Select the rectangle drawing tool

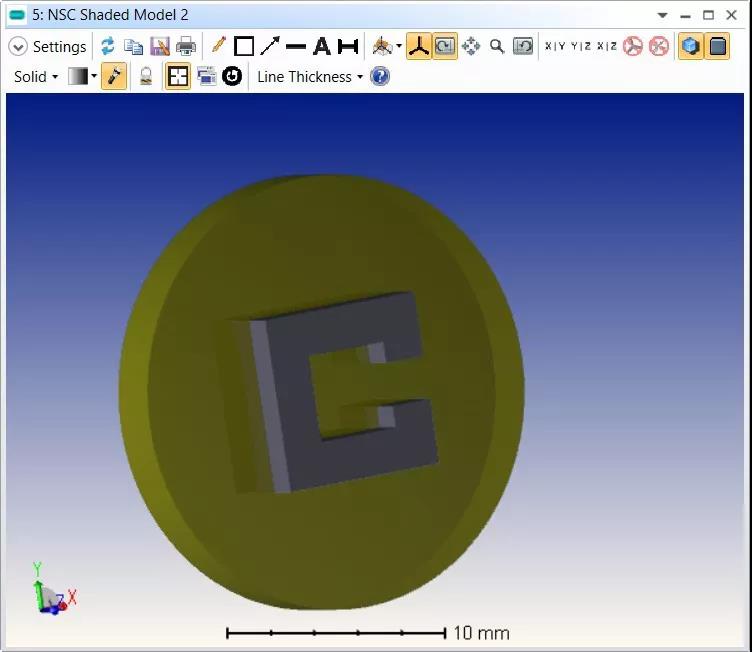244,46
